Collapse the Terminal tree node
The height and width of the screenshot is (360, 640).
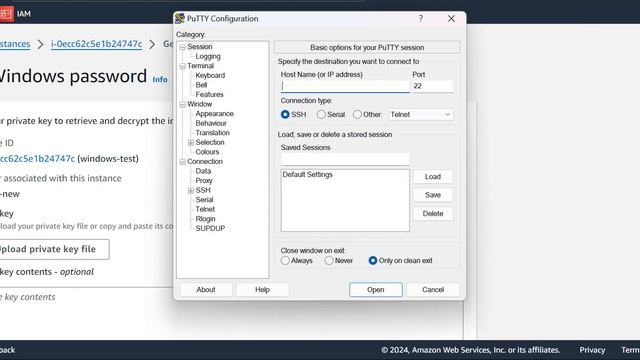click(182, 66)
